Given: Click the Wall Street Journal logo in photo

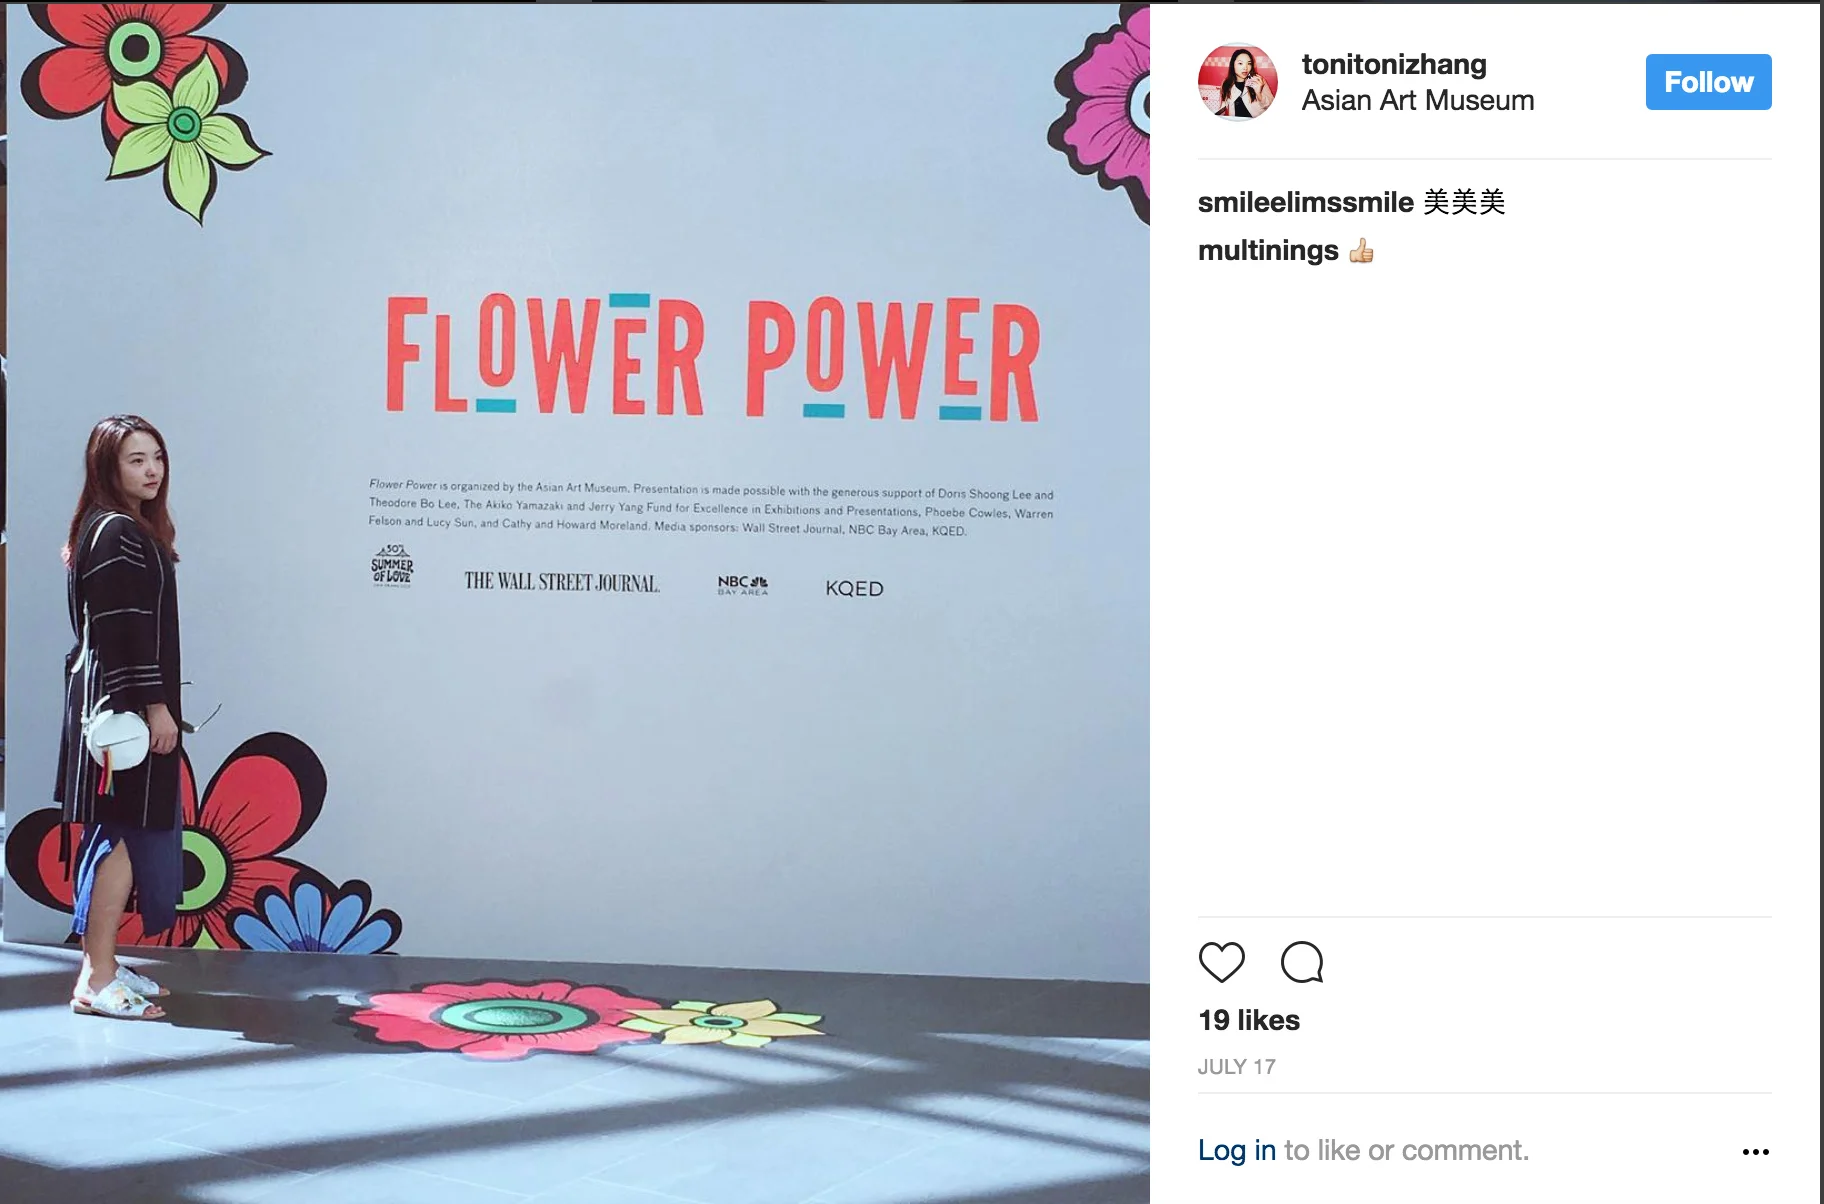Looking at the screenshot, I should (562, 582).
